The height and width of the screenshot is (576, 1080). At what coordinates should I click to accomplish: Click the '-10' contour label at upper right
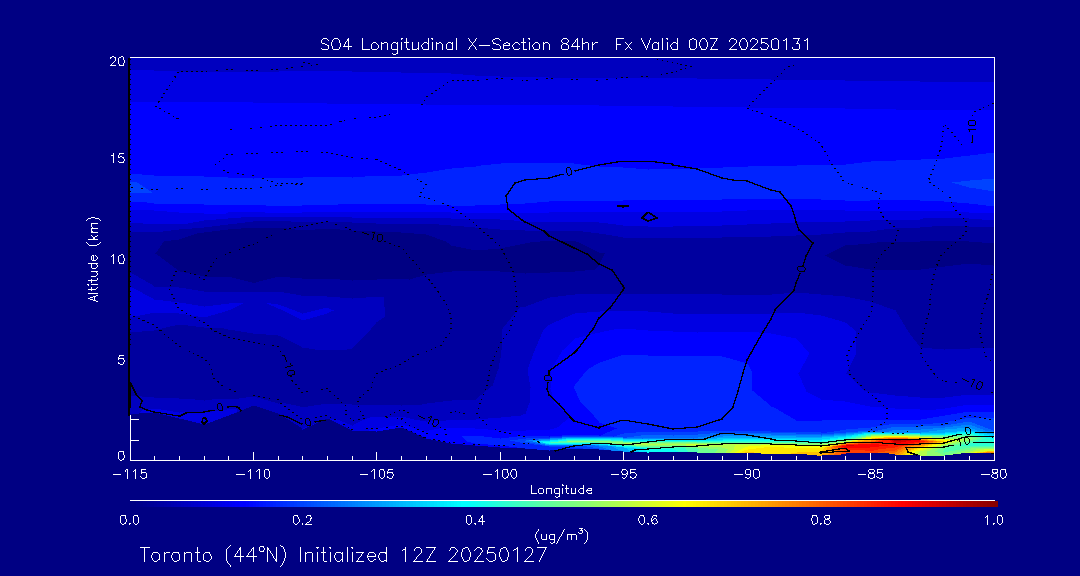(x=972, y=130)
